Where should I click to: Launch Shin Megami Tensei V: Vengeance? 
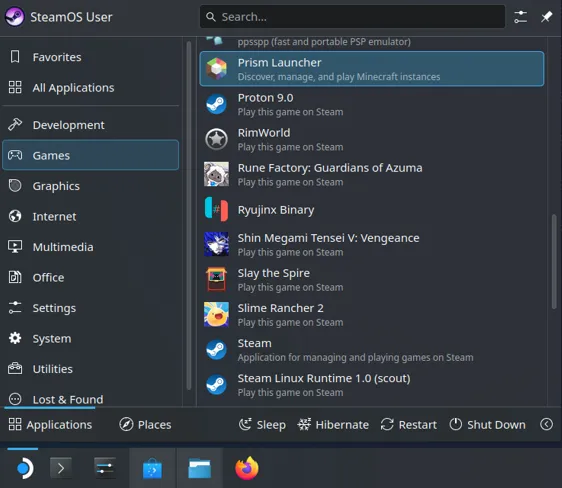[x=328, y=238]
